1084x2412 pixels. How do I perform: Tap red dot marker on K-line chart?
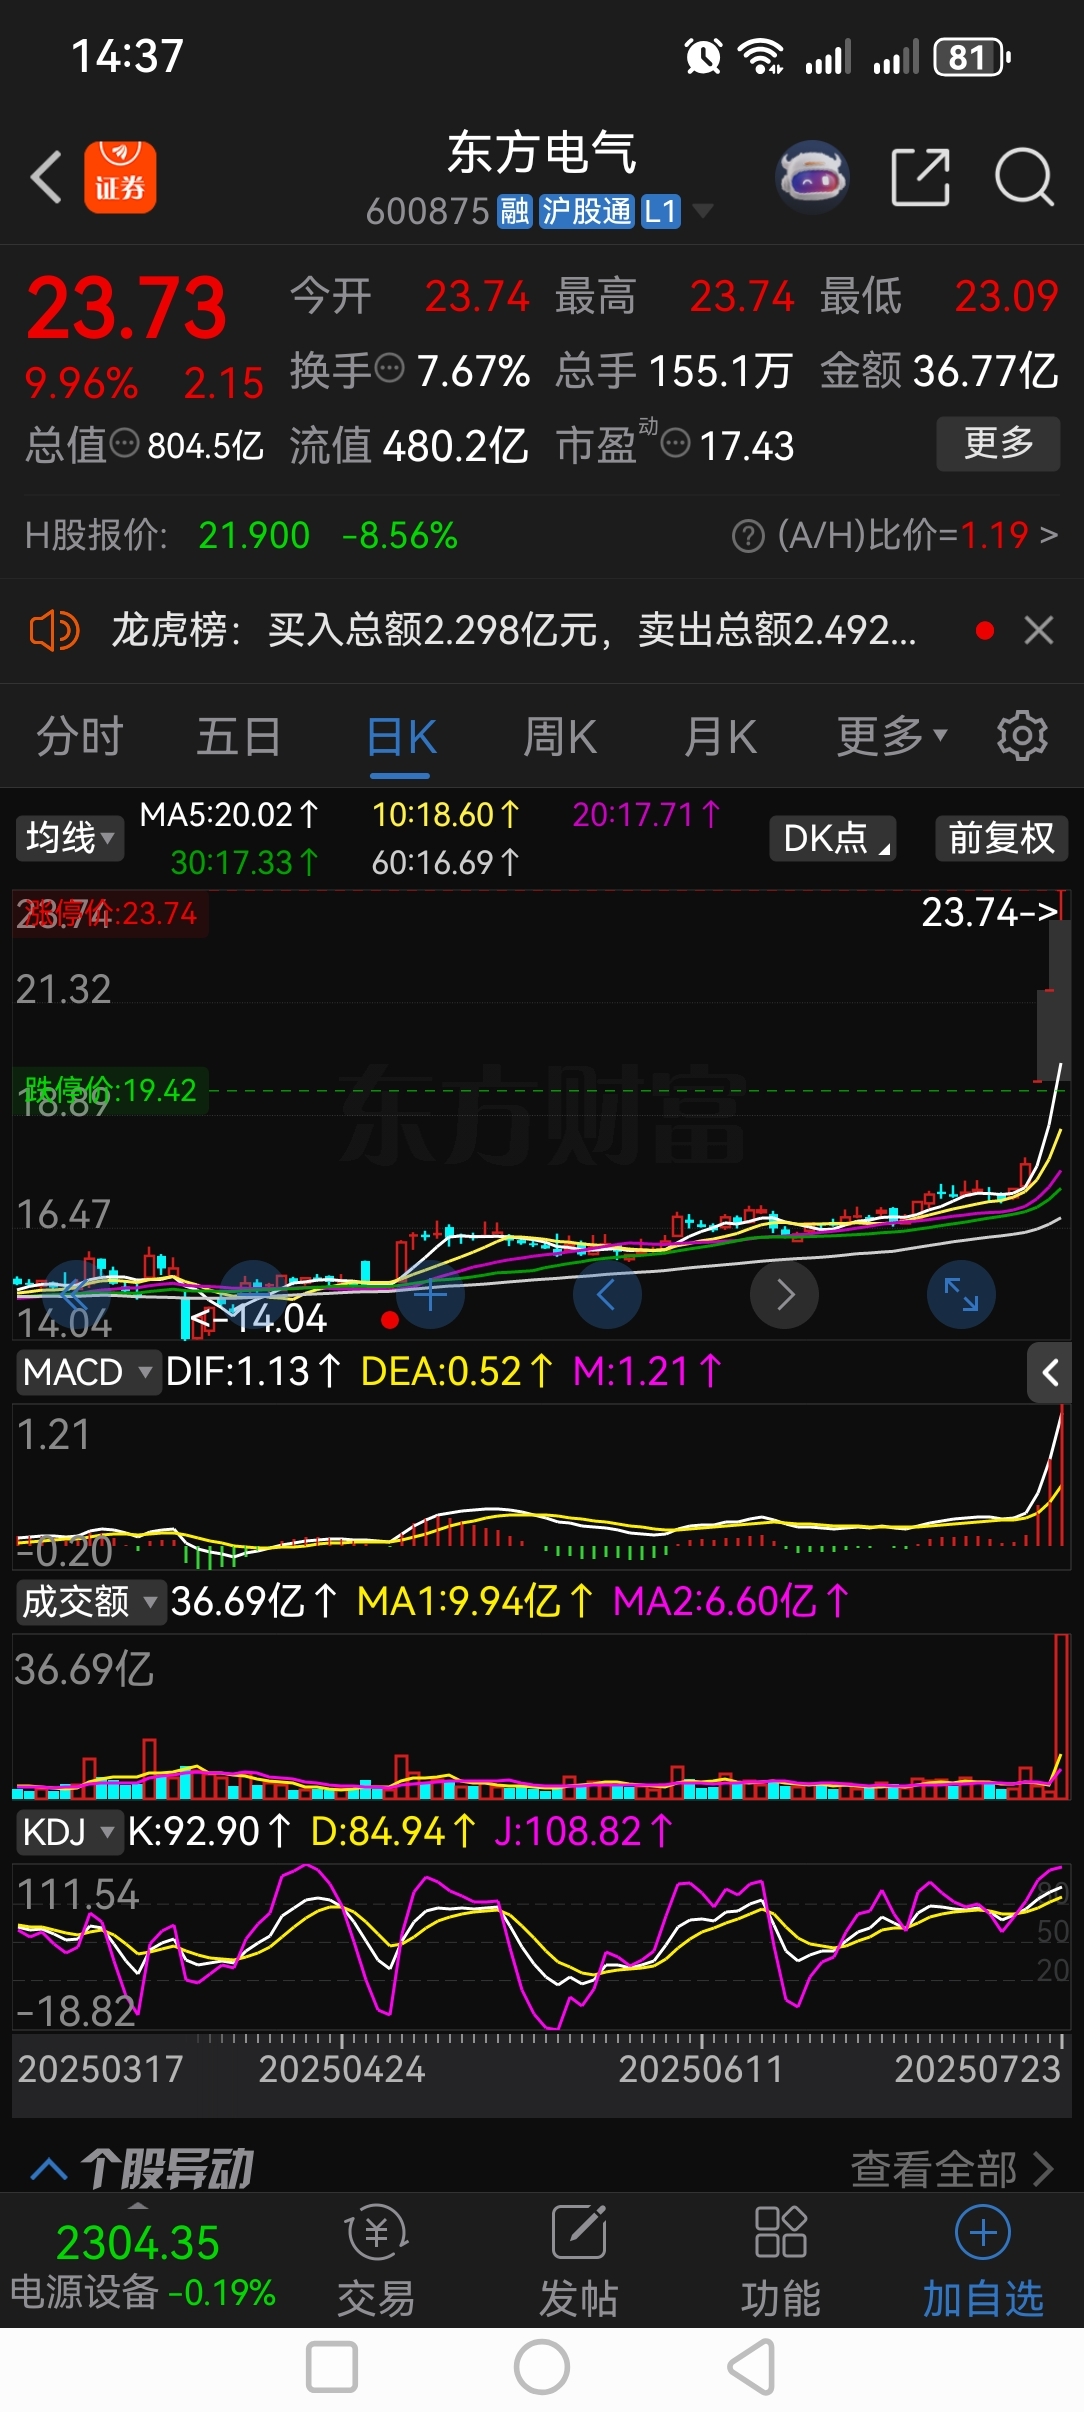click(x=390, y=1321)
